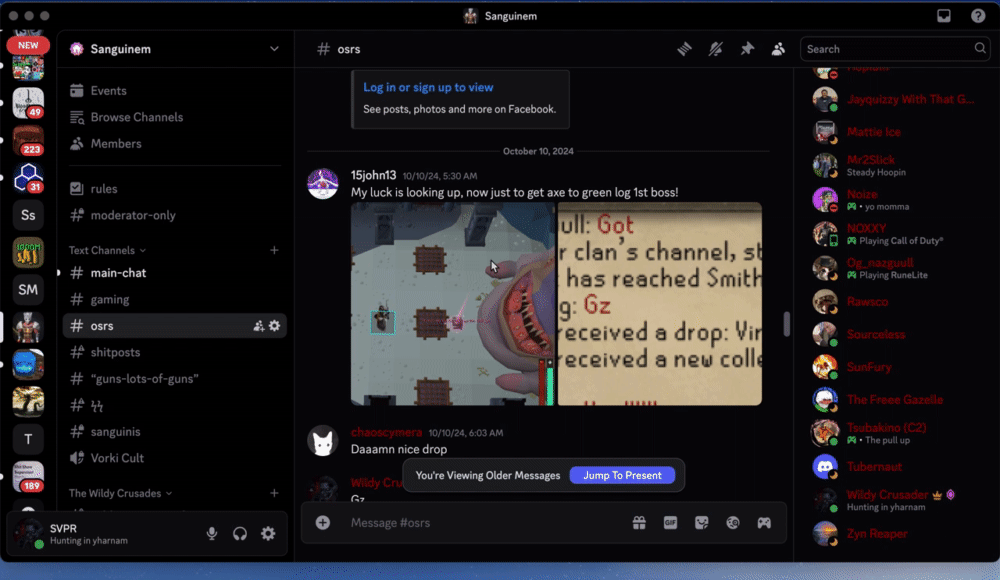This screenshot has height=580, width=1000.
Task: Click 15john13 username in message
Action: click(374, 175)
